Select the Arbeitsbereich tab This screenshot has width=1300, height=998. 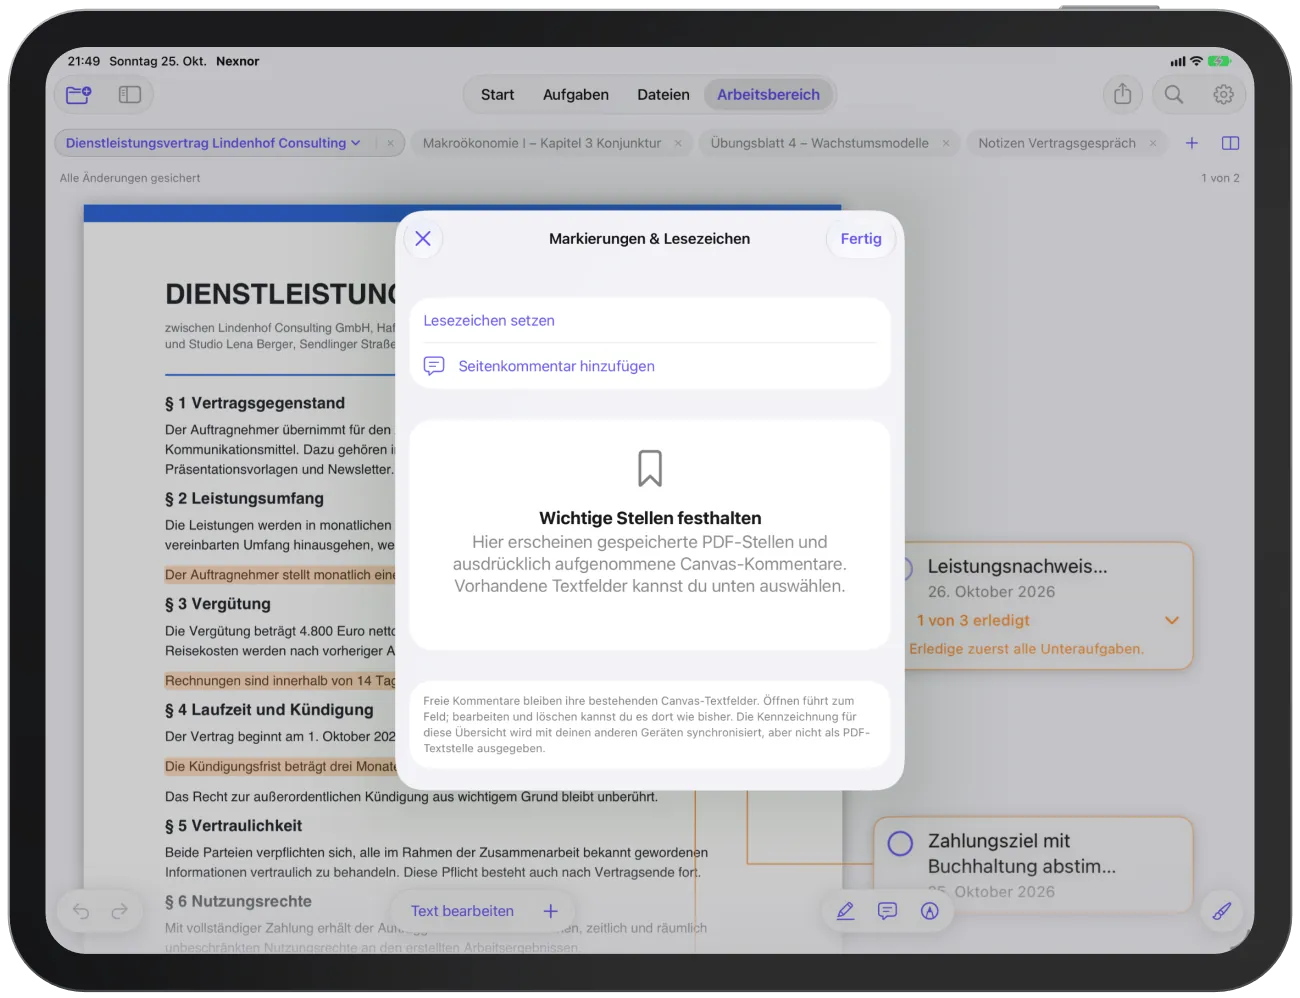click(768, 95)
